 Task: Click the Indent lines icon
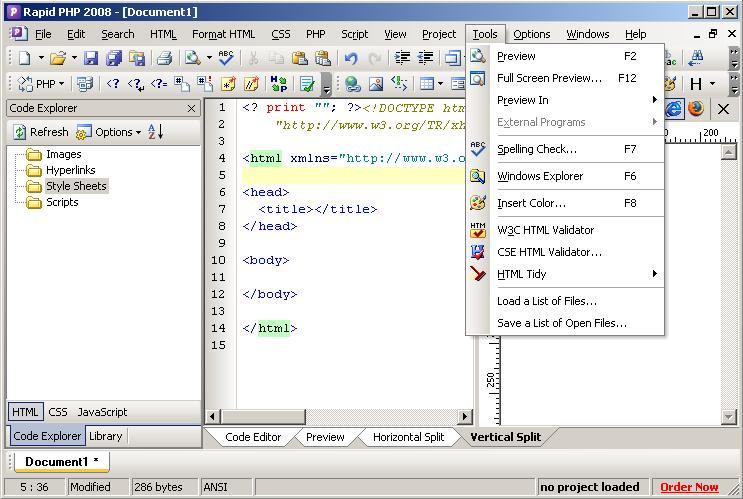[x=402, y=58]
